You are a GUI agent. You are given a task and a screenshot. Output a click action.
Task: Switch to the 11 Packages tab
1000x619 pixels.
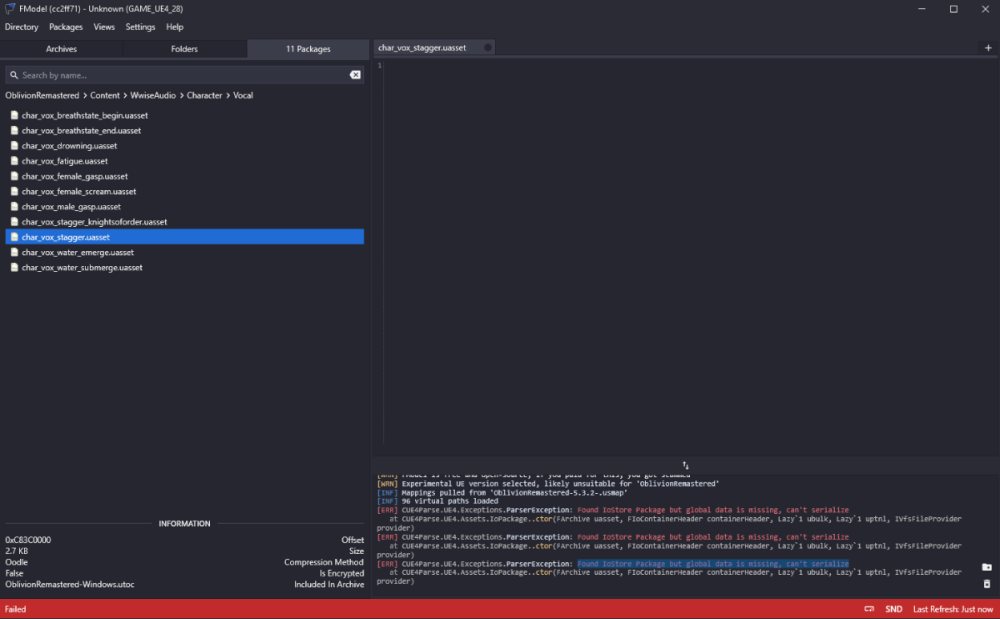click(x=308, y=49)
